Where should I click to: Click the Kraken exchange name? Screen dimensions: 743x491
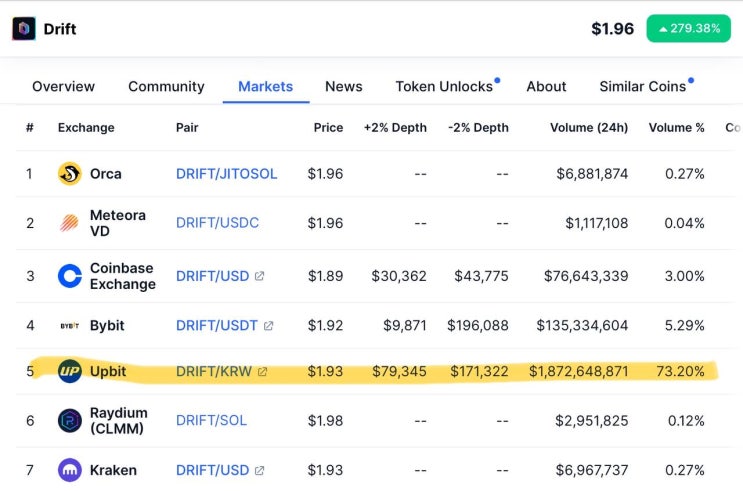click(x=113, y=470)
